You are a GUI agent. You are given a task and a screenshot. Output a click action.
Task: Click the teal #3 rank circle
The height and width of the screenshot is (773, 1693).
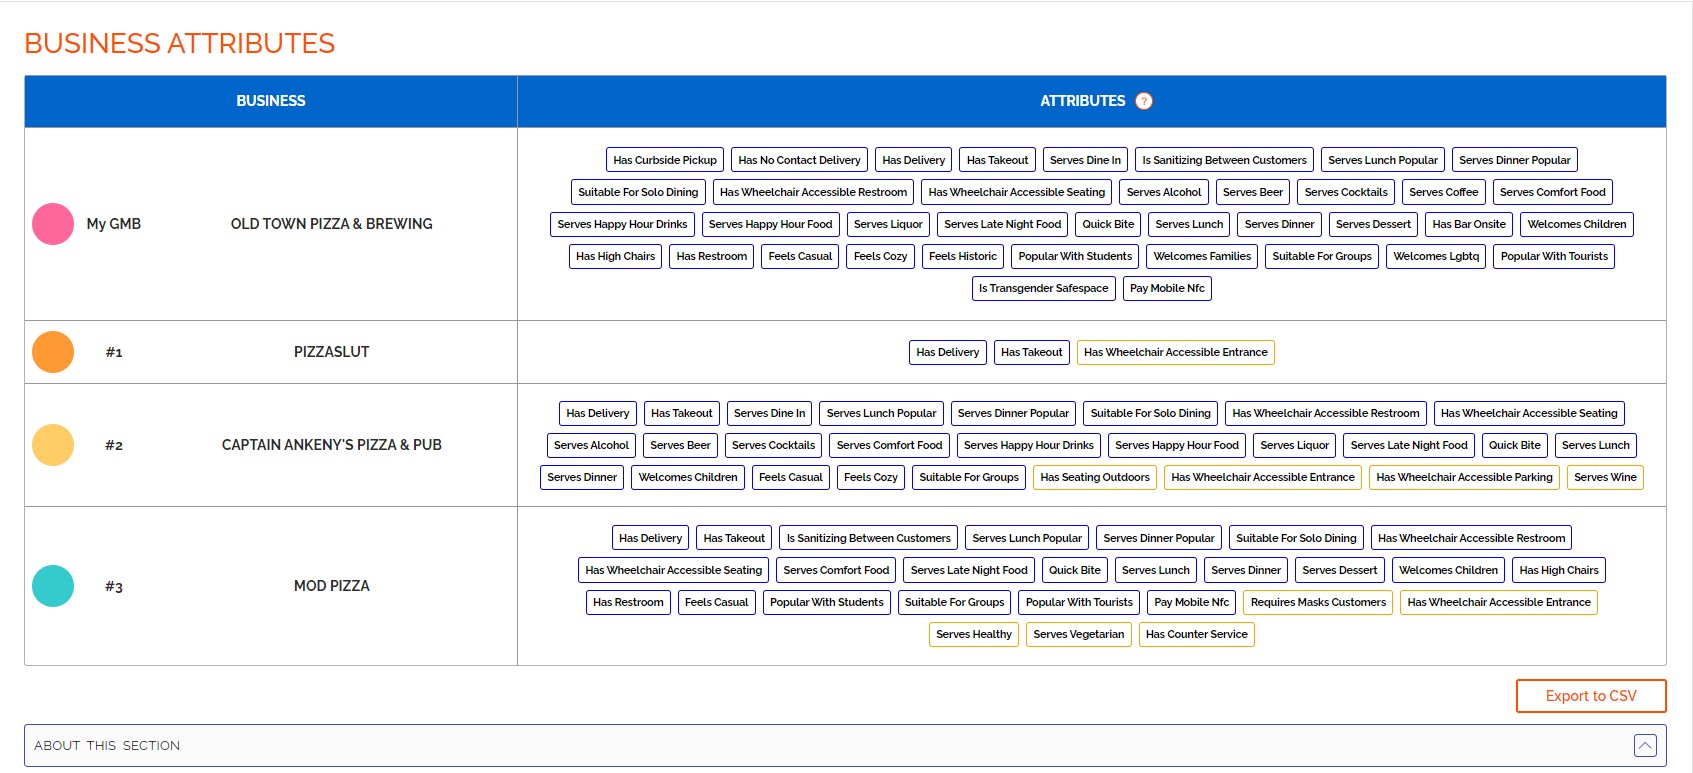click(x=53, y=586)
